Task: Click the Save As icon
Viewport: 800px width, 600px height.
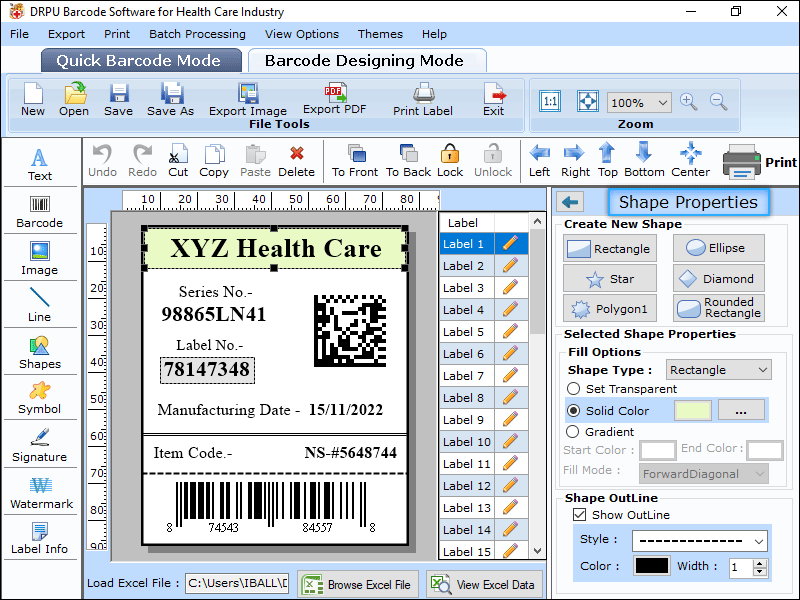Action: (170, 99)
